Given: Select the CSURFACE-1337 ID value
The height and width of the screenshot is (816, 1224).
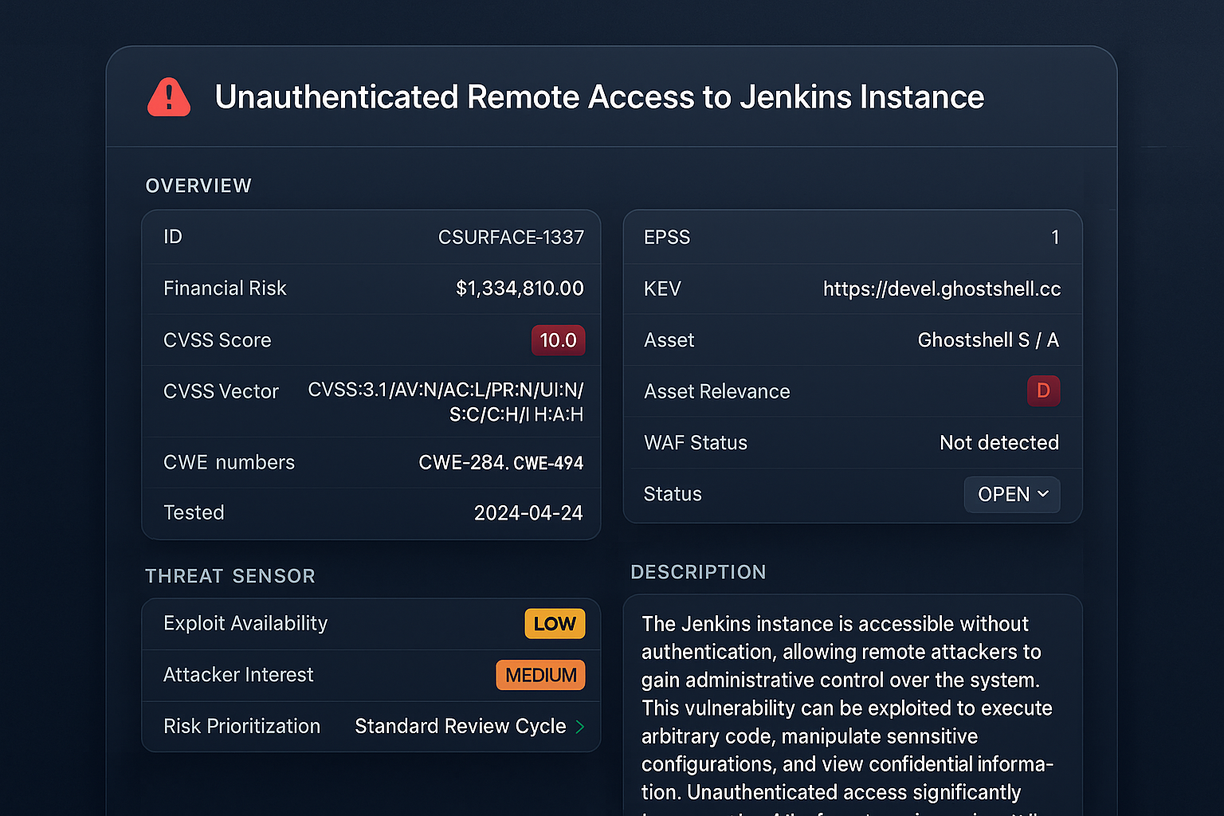Looking at the screenshot, I should click(x=511, y=237).
